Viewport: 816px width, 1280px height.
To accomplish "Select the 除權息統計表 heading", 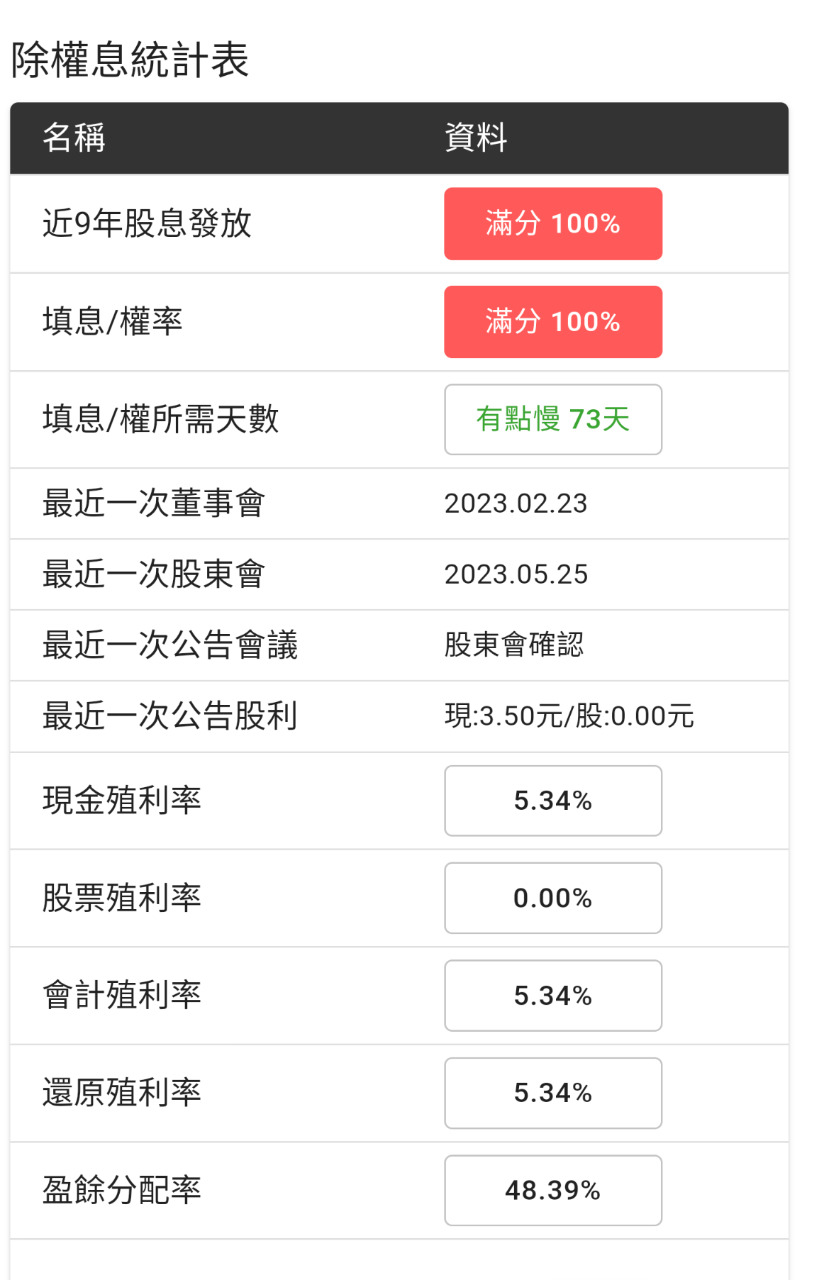I will [x=130, y=61].
